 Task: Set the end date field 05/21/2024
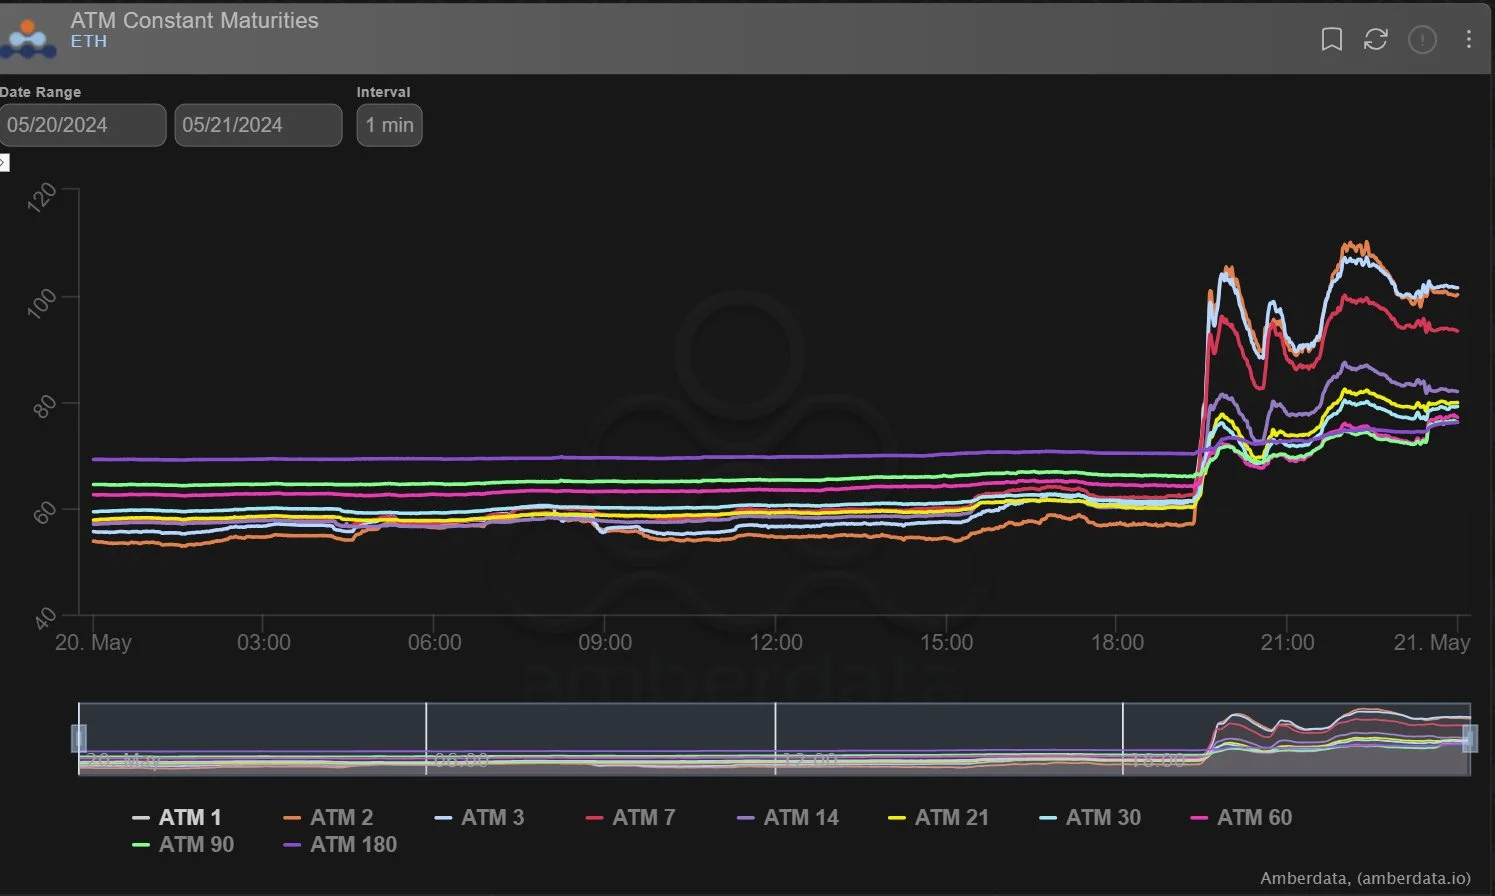(x=258, y=125)
